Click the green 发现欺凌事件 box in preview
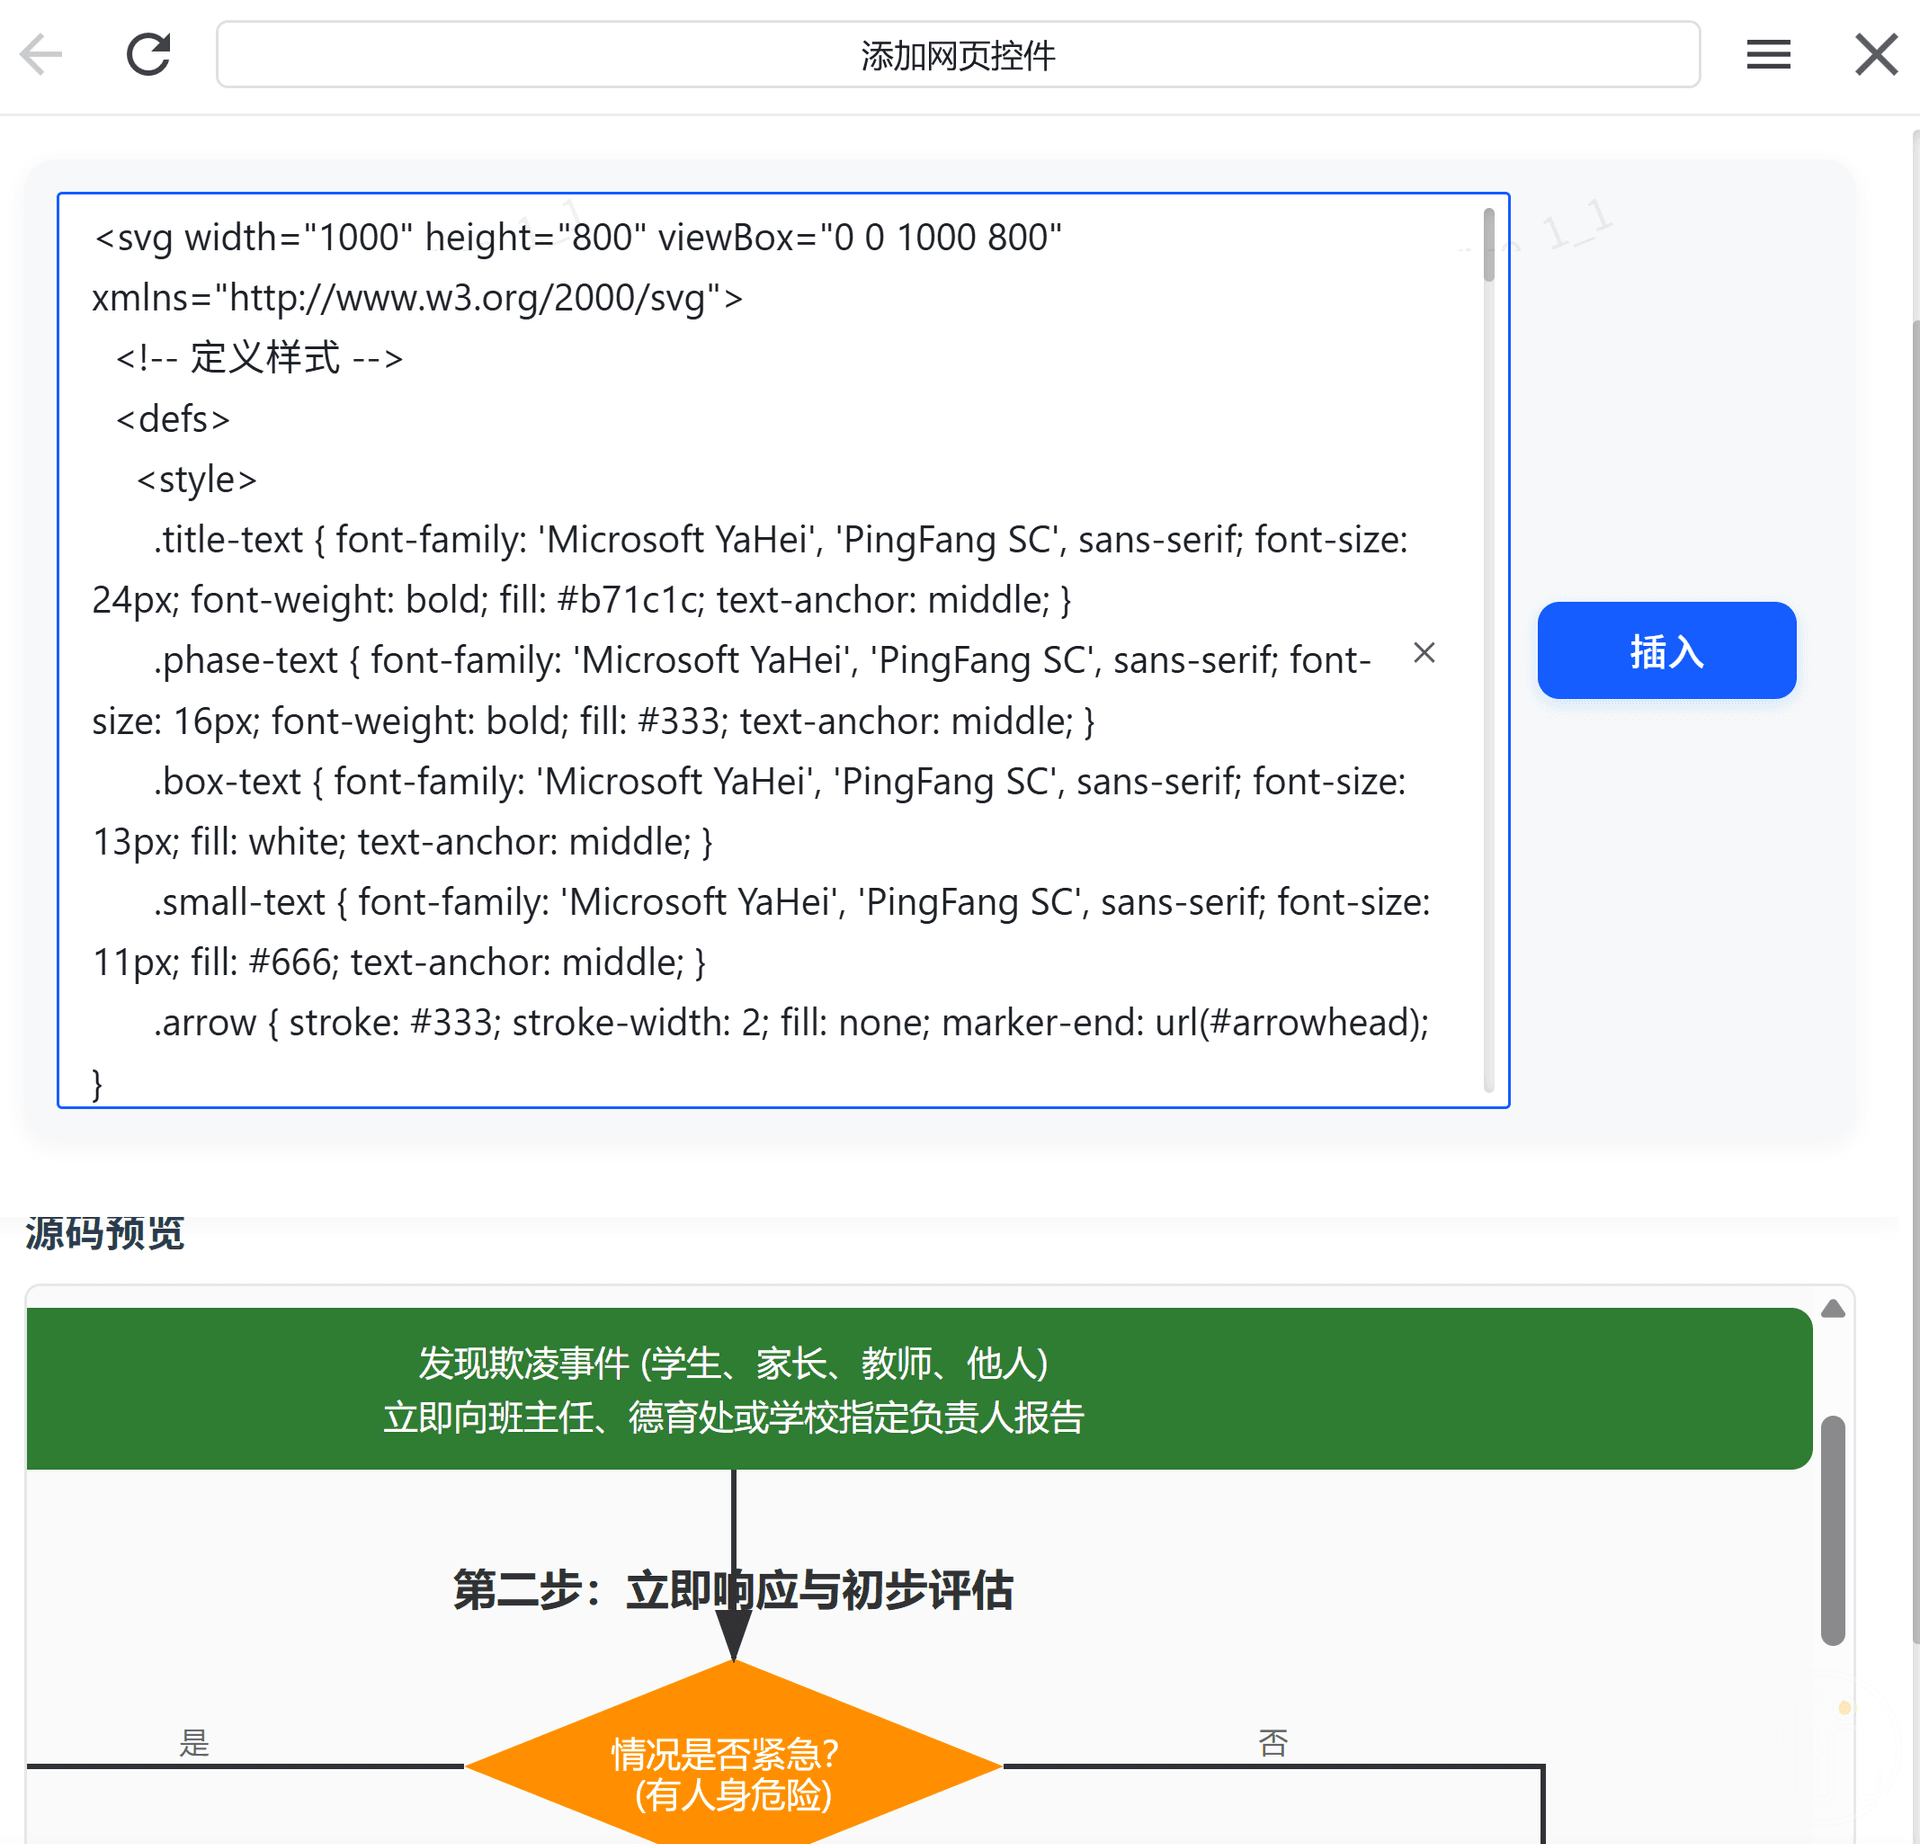Screen dimensions: 1920x1844 click(x=734, y=1390)
